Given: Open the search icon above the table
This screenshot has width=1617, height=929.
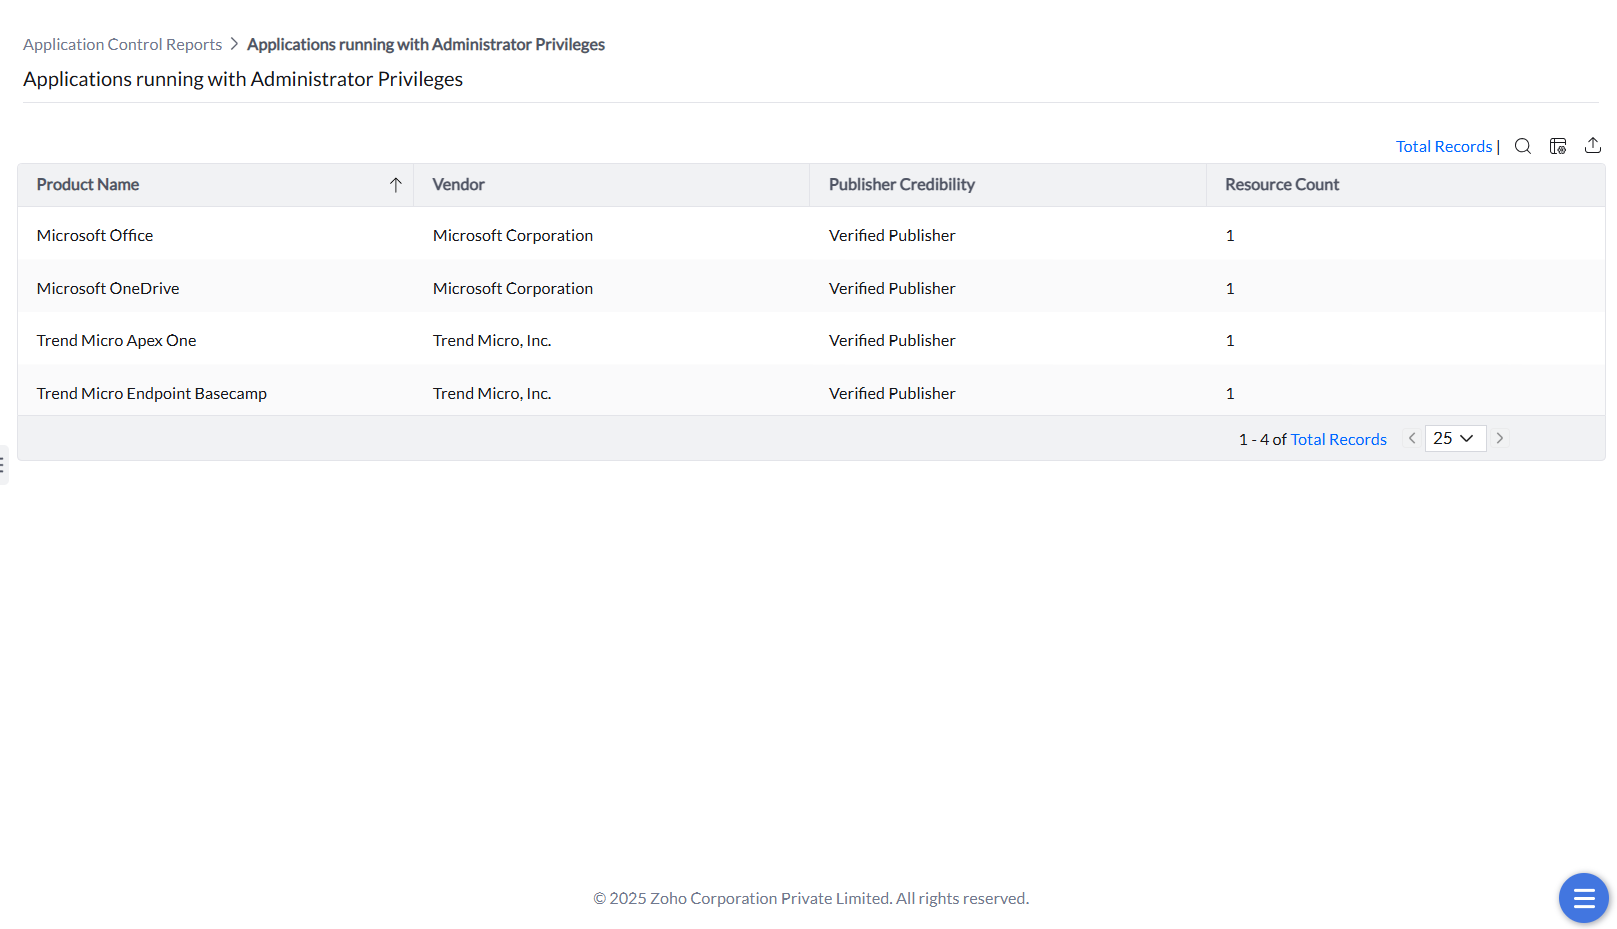Looking at the screenshot, I should tap(1523, 146).
